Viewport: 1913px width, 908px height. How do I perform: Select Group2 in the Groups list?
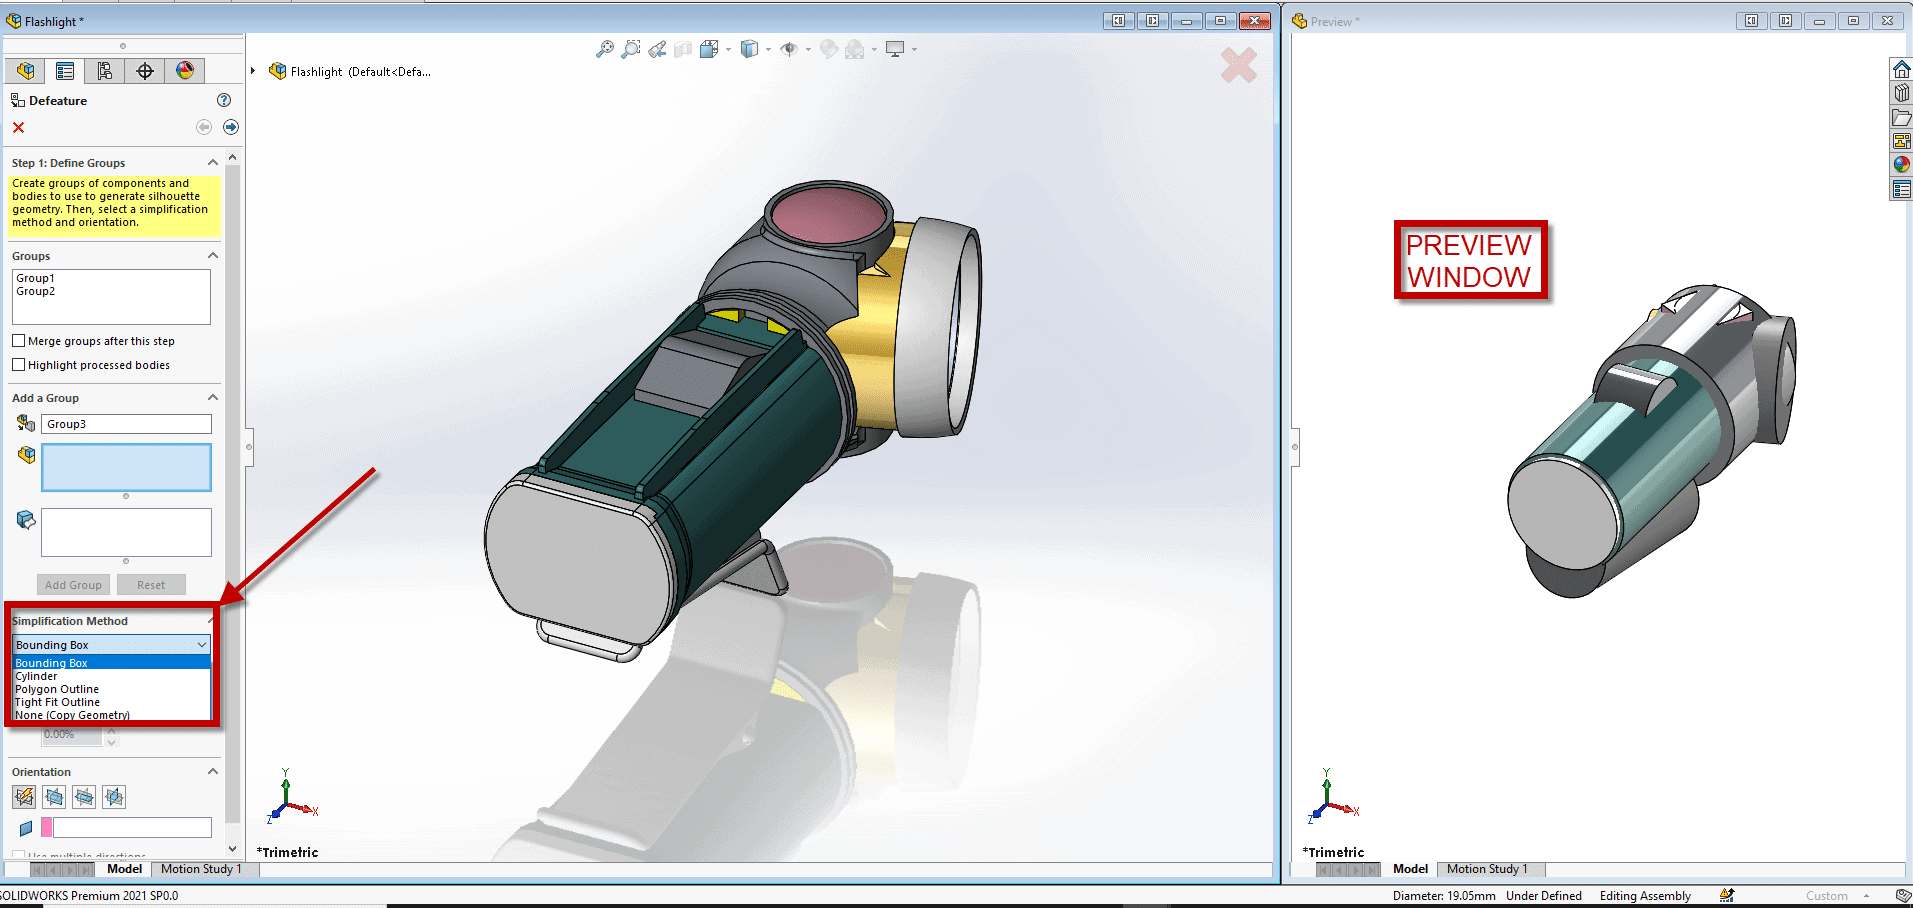coord(36,292)
